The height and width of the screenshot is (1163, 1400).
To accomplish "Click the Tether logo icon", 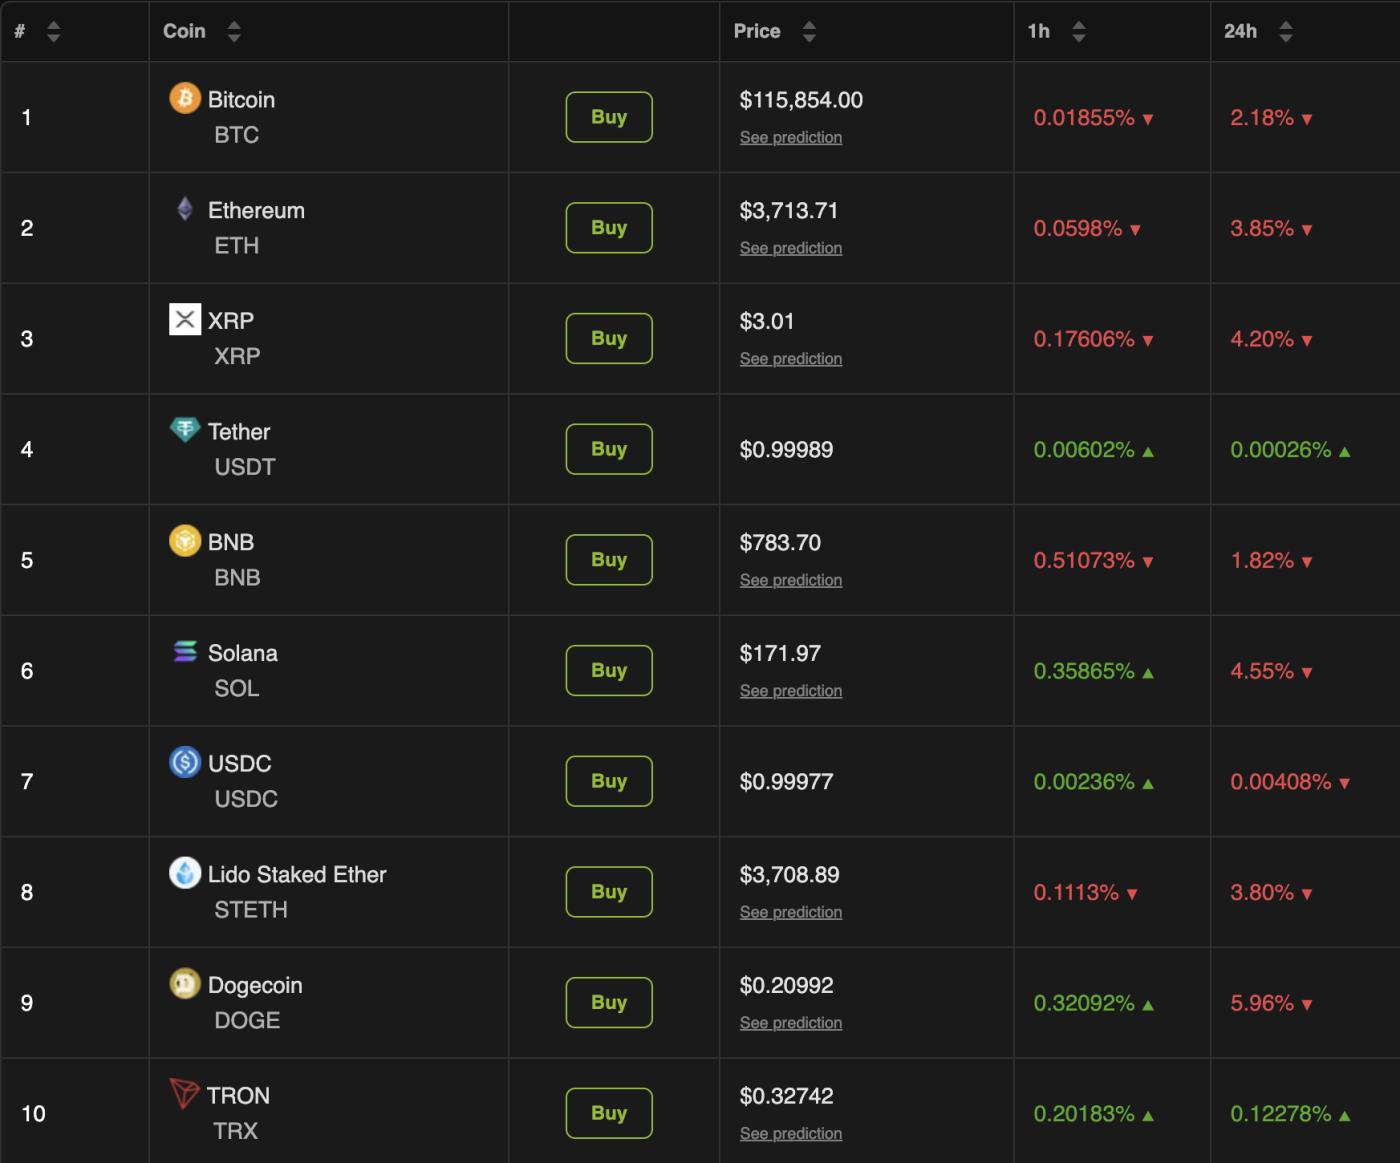I will (x=185, y=430).
